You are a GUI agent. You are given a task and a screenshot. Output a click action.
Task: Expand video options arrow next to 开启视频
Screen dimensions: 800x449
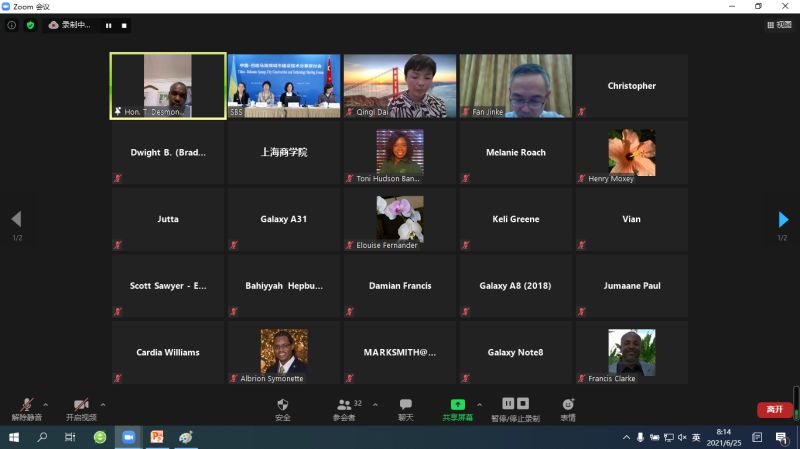pos(103,404)
